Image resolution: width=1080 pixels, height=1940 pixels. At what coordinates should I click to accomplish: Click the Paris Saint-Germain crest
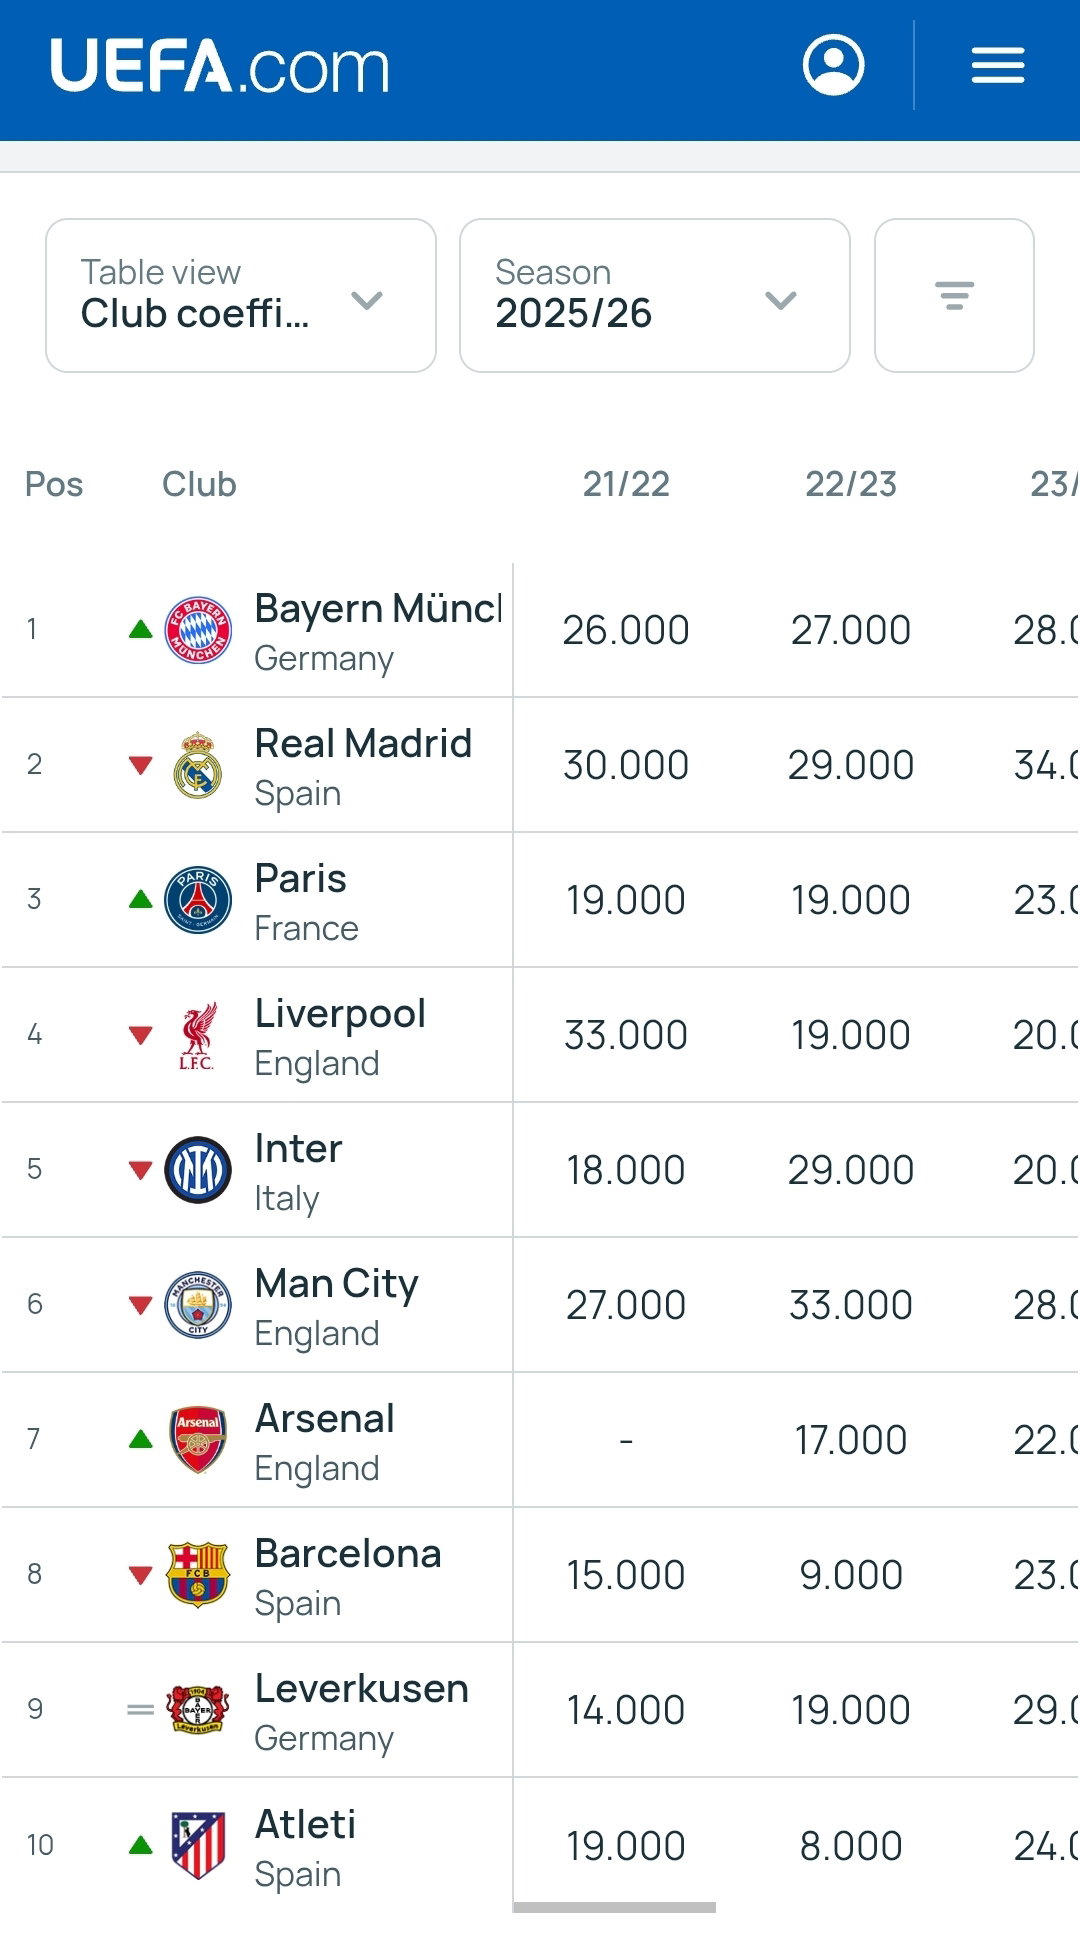pyautogui.click(x=198, y=900)
